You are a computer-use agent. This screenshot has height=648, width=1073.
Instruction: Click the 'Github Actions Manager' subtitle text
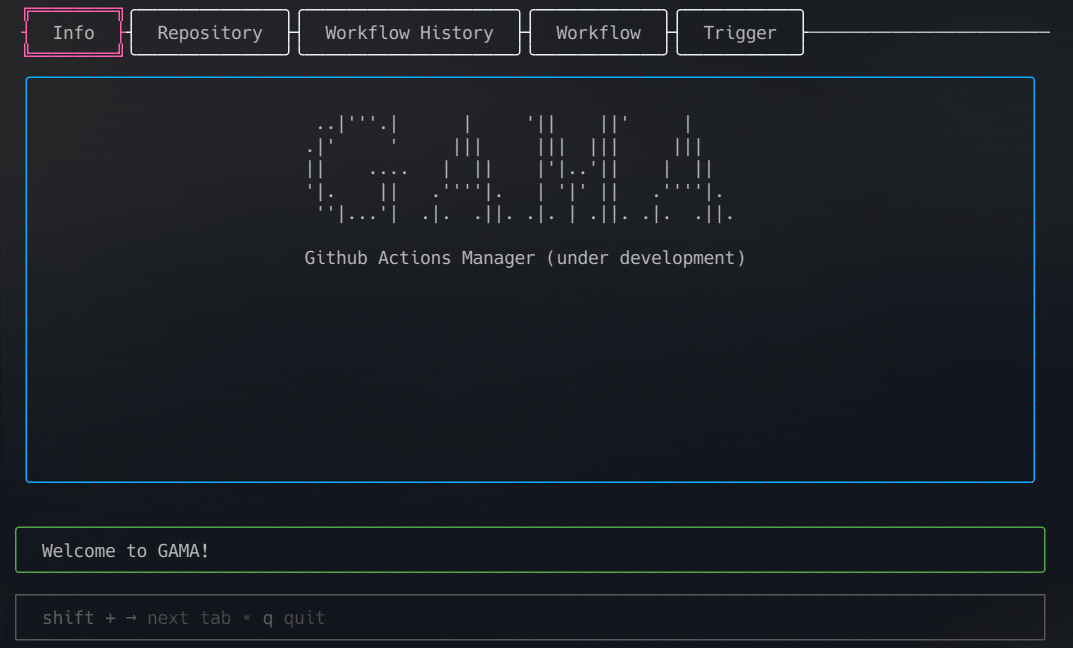point(420,257)
